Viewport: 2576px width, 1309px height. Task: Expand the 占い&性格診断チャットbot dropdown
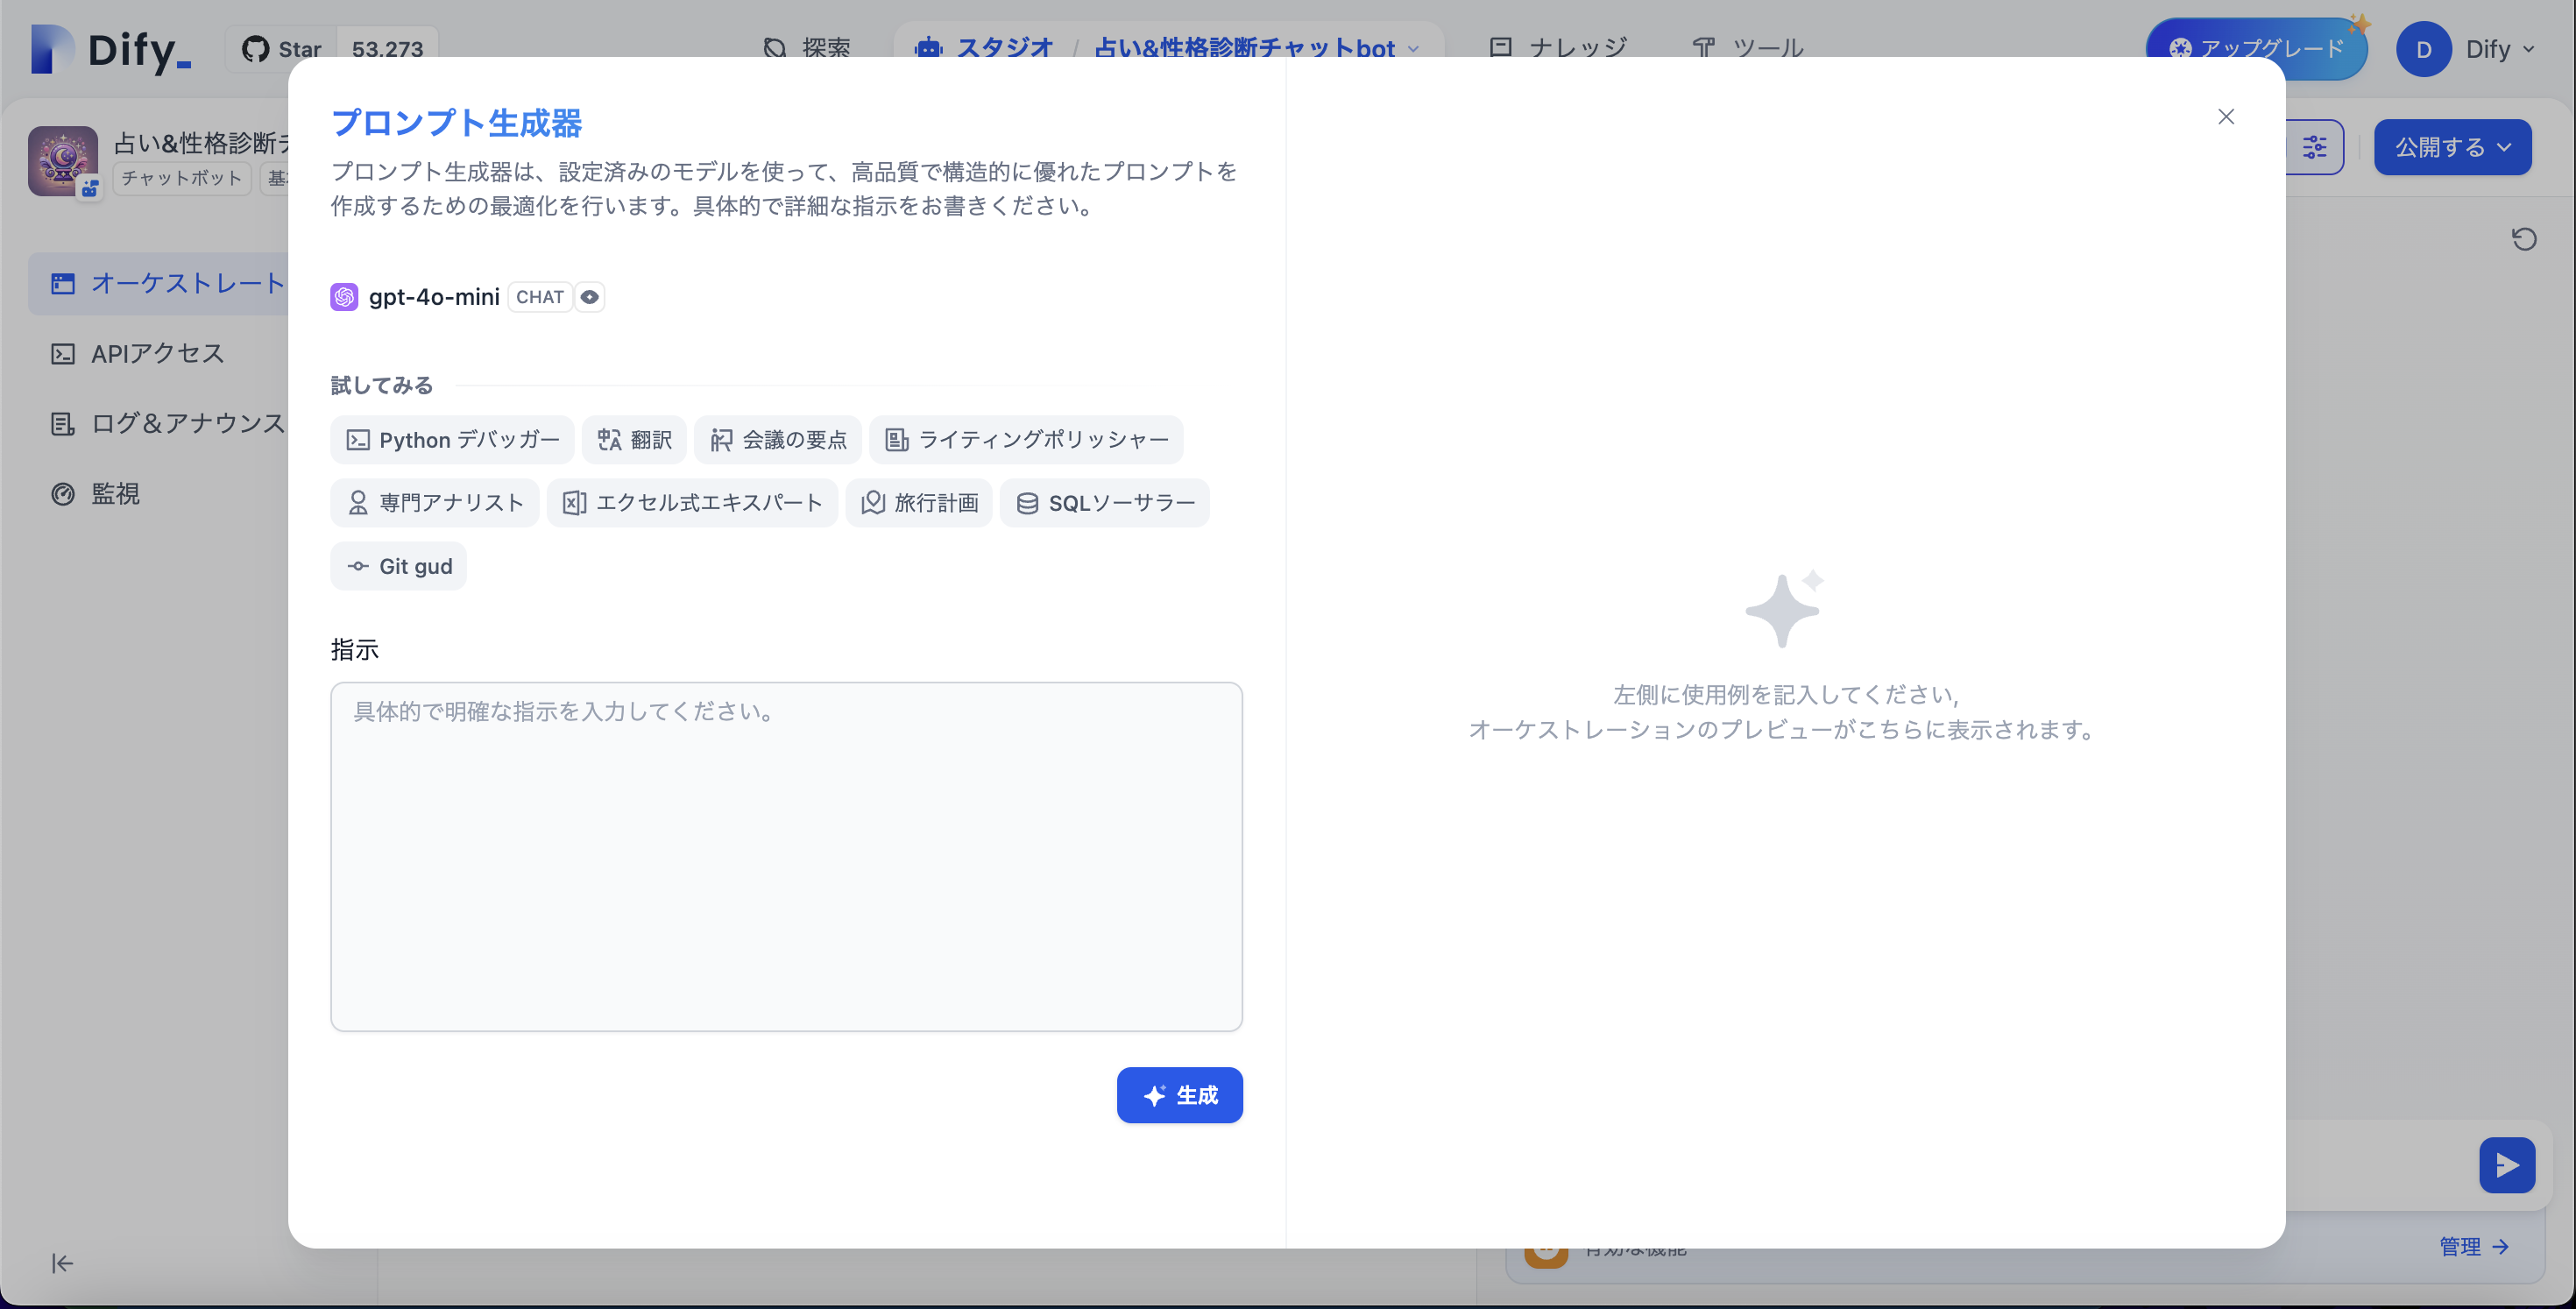click(1413, 48)
